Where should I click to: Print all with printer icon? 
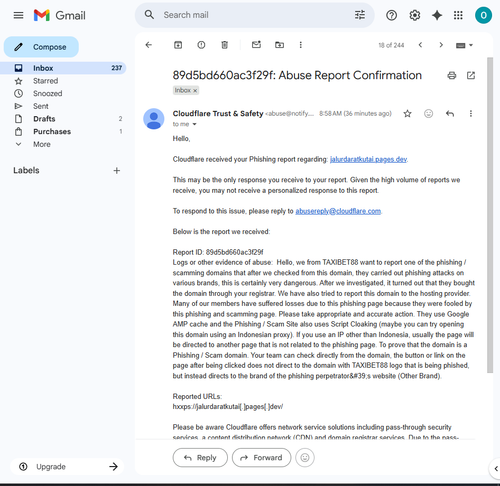tap(452, 76)
